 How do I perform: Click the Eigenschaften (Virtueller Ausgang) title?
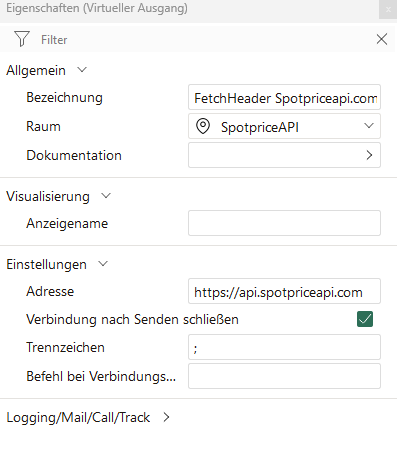pyautogui.click(x=97, y=8)
